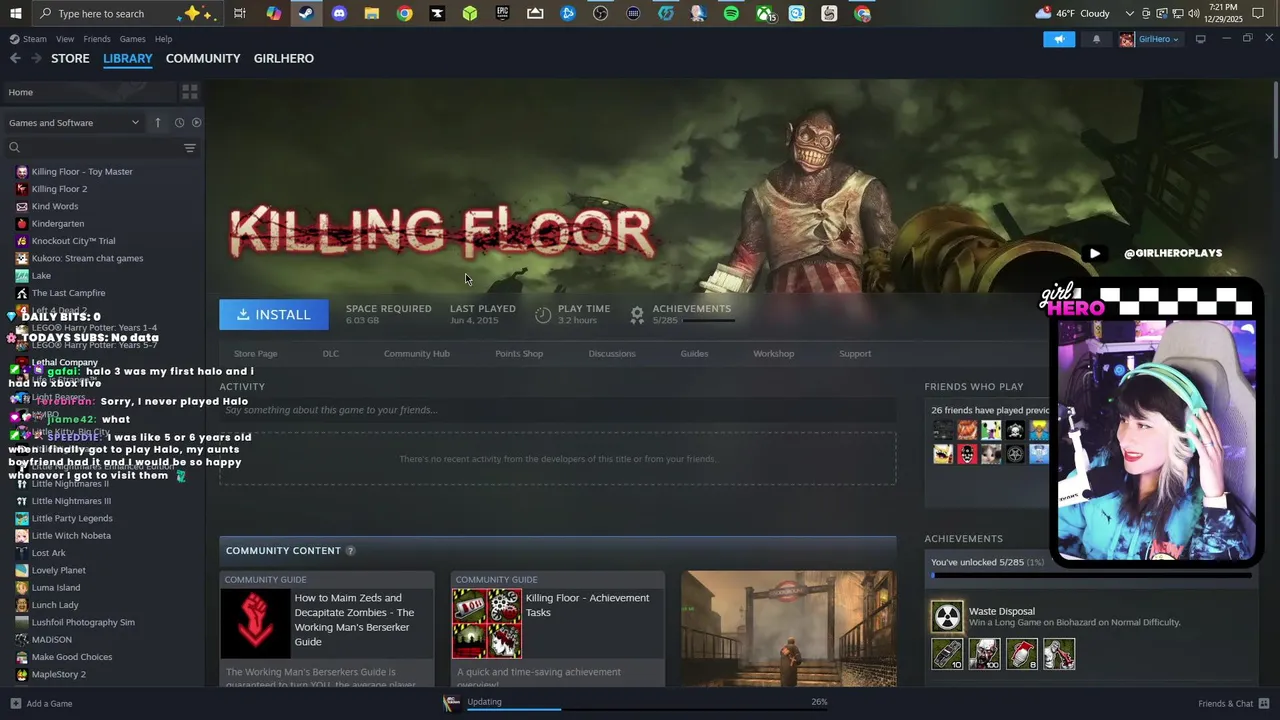Click the recent activity clock icon in sidebar
The height and width of the screenshot is (720, 1280).
point(179,122)
